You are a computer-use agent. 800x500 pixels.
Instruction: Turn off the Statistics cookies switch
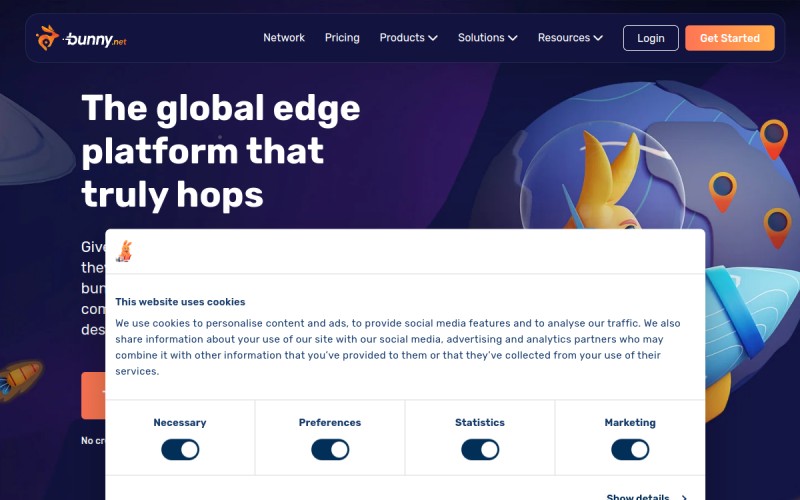[480, 450]
